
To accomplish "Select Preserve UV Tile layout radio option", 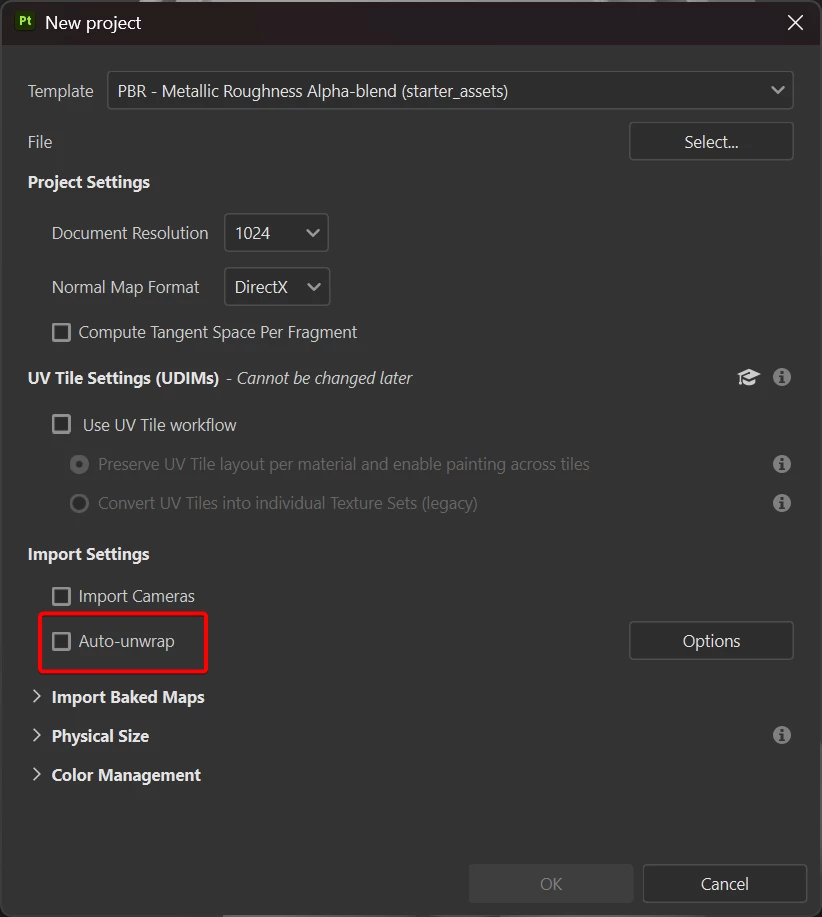I will pyautogui.click(x=80, y=464).
